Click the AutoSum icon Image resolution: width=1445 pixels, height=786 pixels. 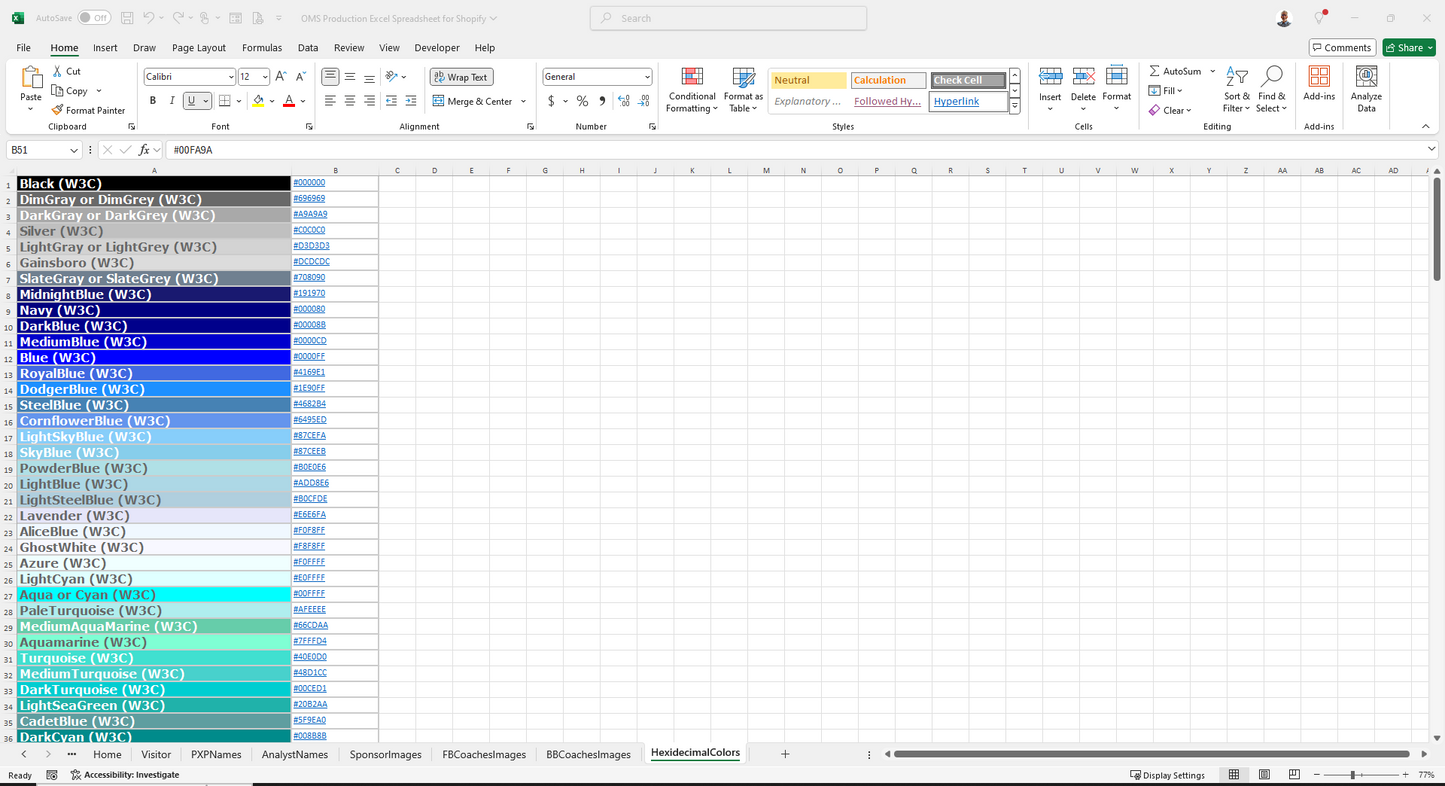click(1175, 71)
